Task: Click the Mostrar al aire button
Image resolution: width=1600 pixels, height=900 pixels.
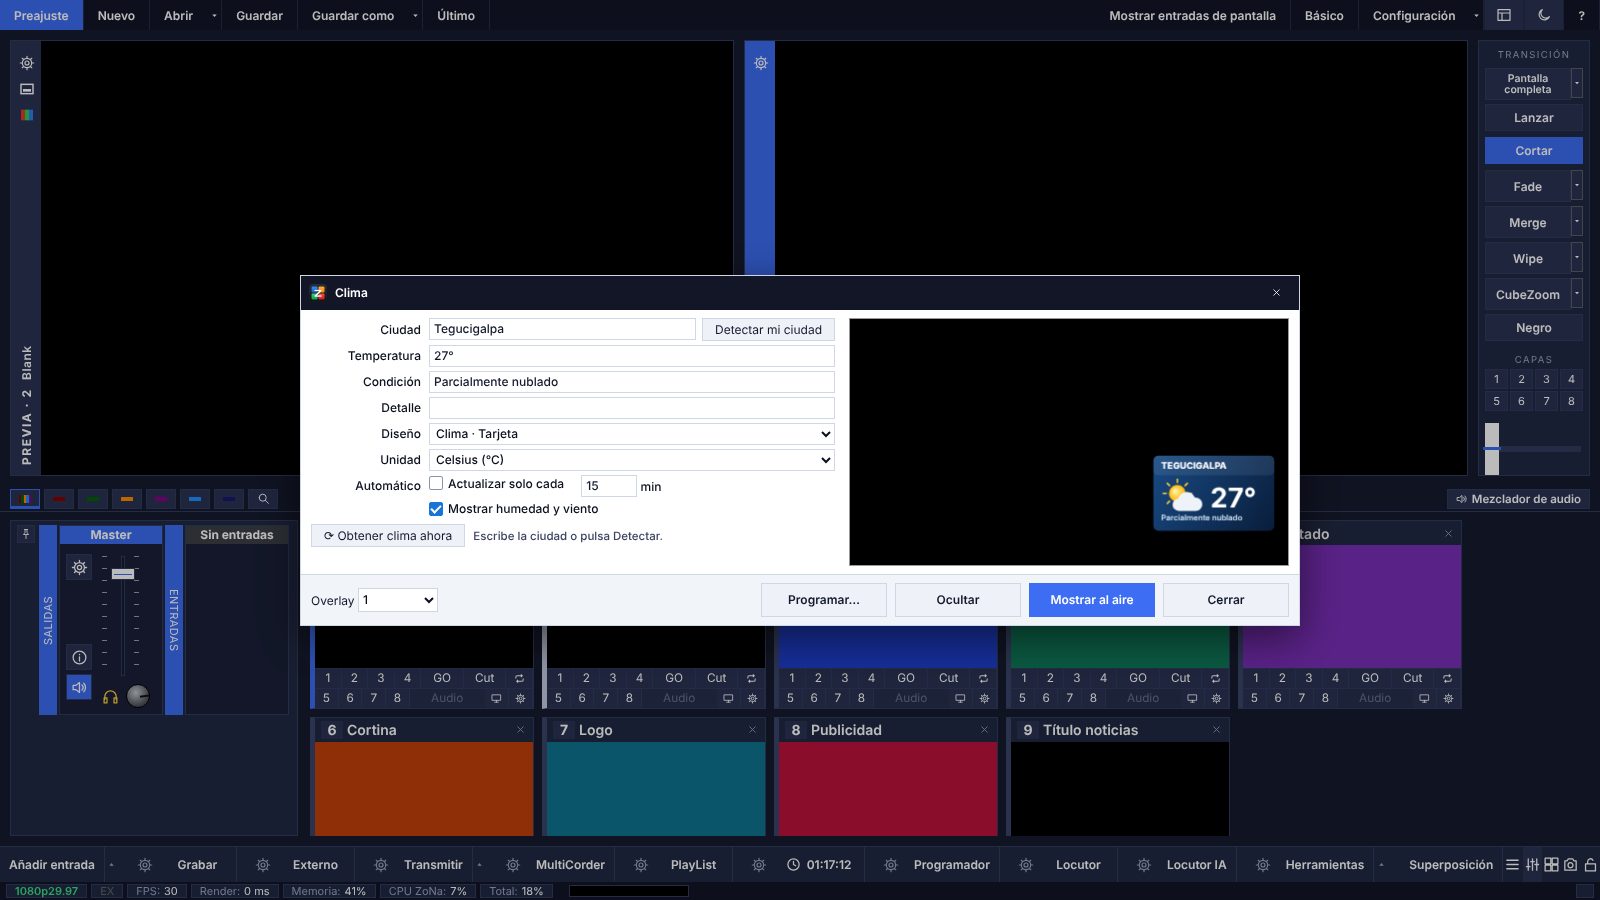Action: tap(1092, 600)
